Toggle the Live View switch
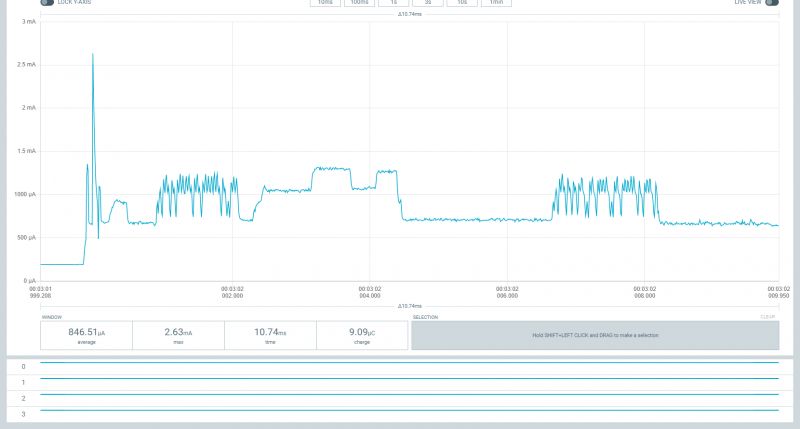This screenshot has width=800, height=429. (772, 2)
